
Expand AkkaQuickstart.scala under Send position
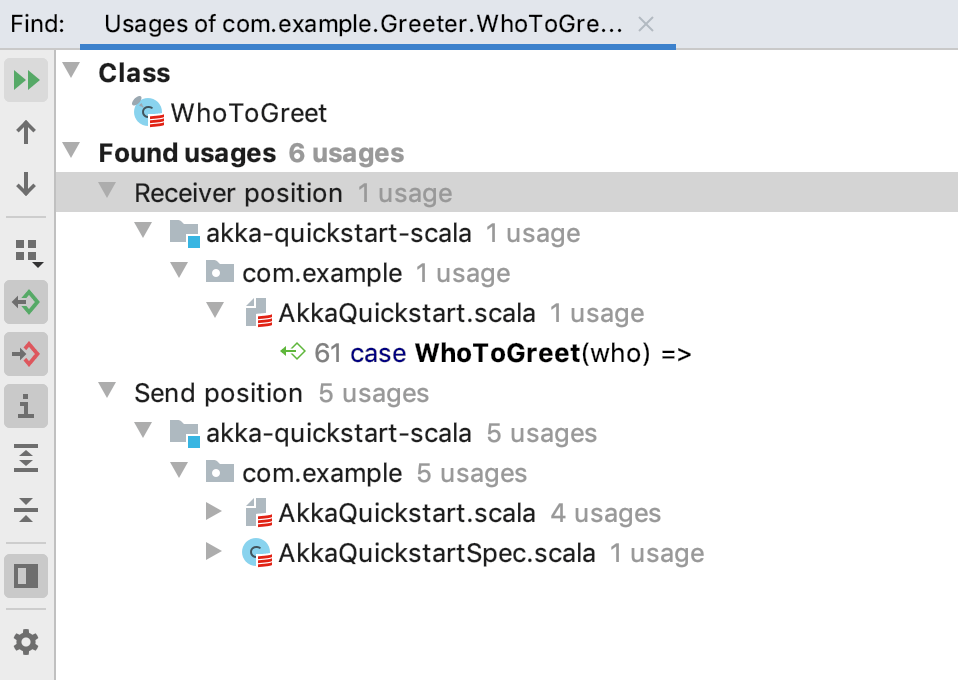213,512
